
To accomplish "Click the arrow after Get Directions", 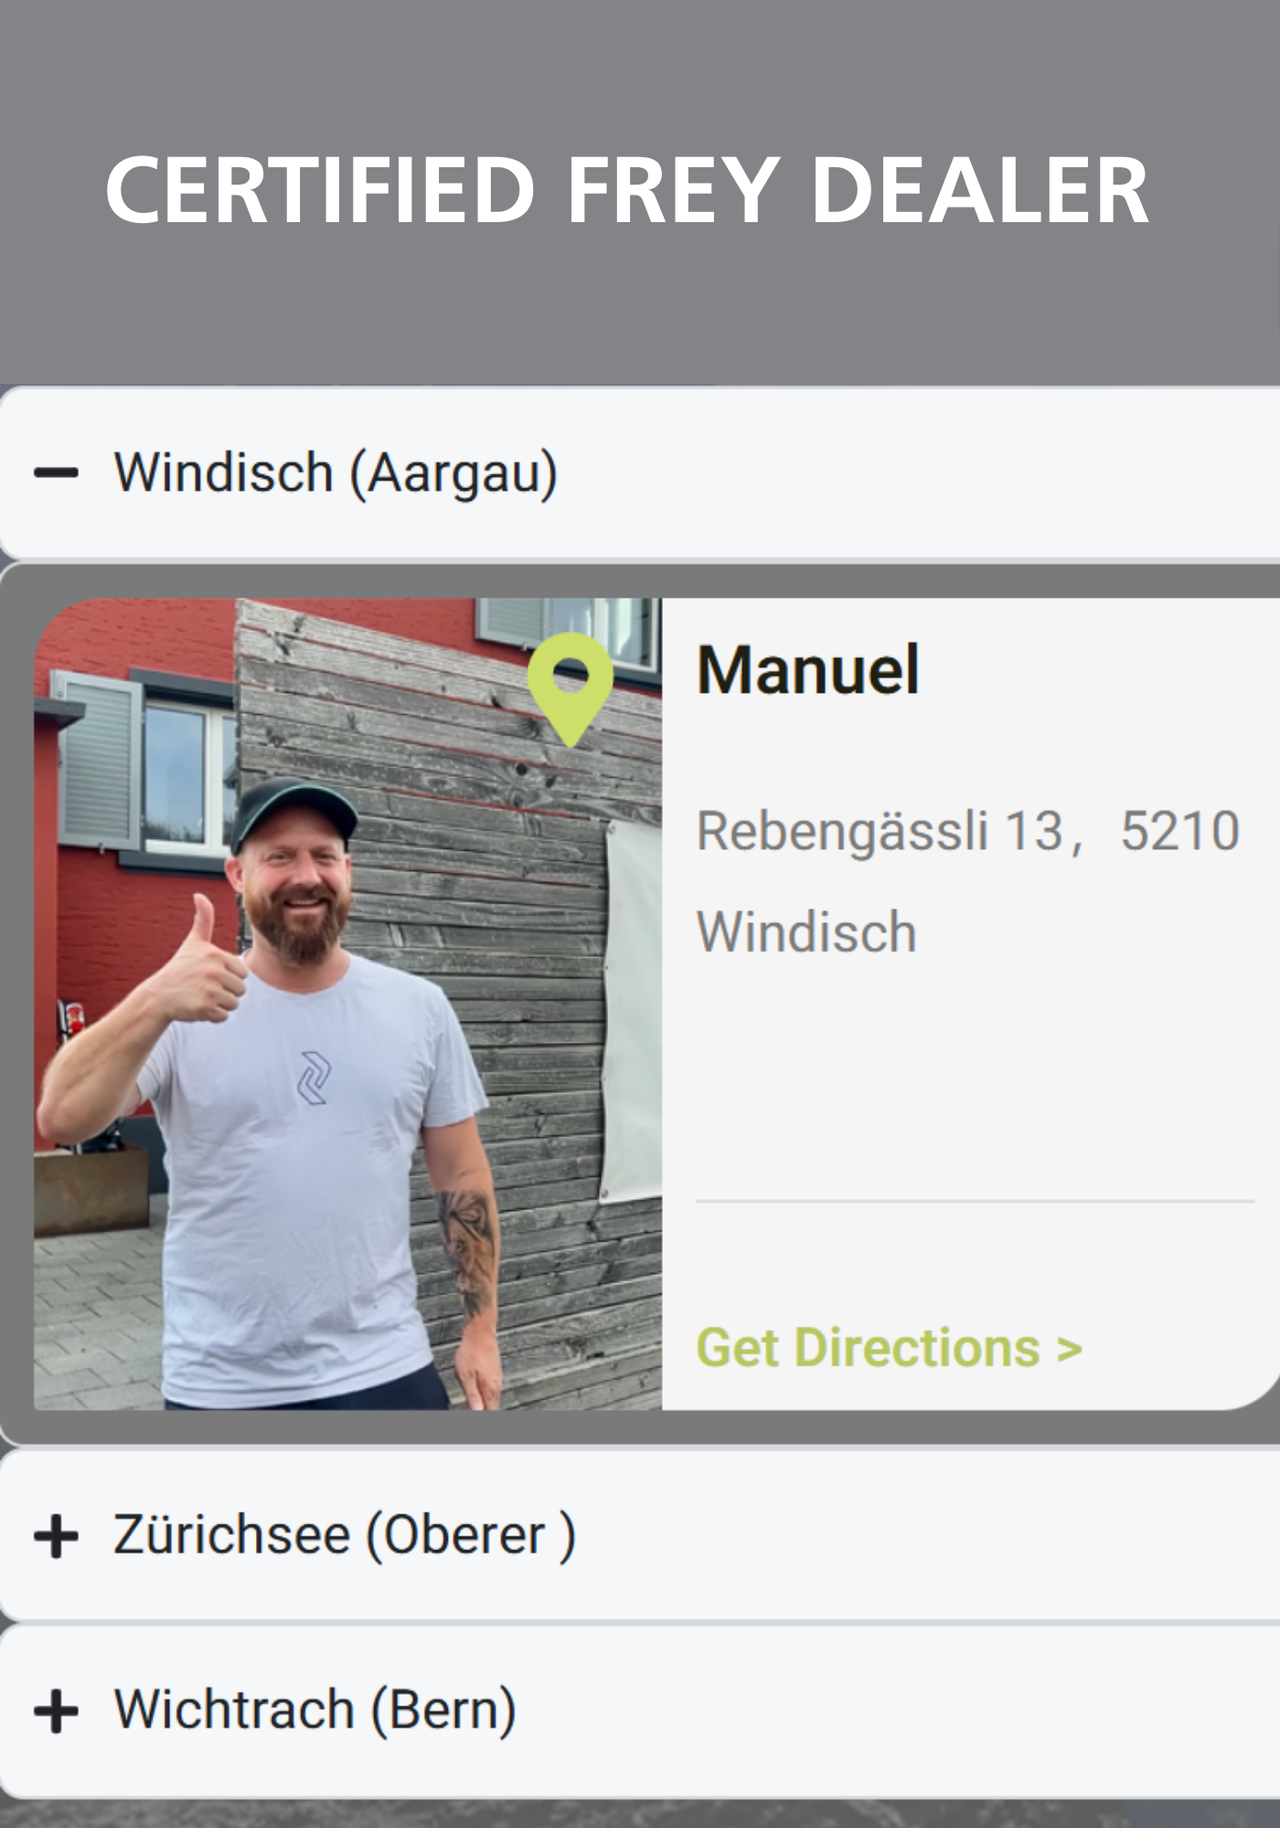I will point(1069,1350).
